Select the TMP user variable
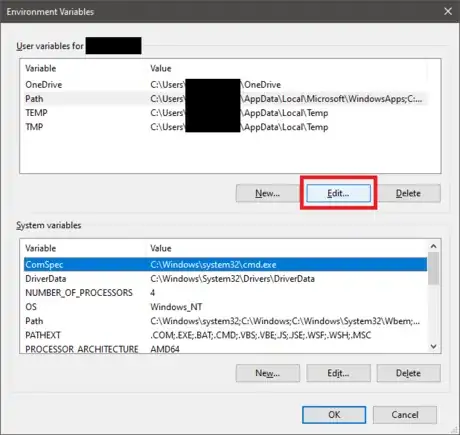The height and width of the screenshot is (435, 460). click(x=225, y=127)
